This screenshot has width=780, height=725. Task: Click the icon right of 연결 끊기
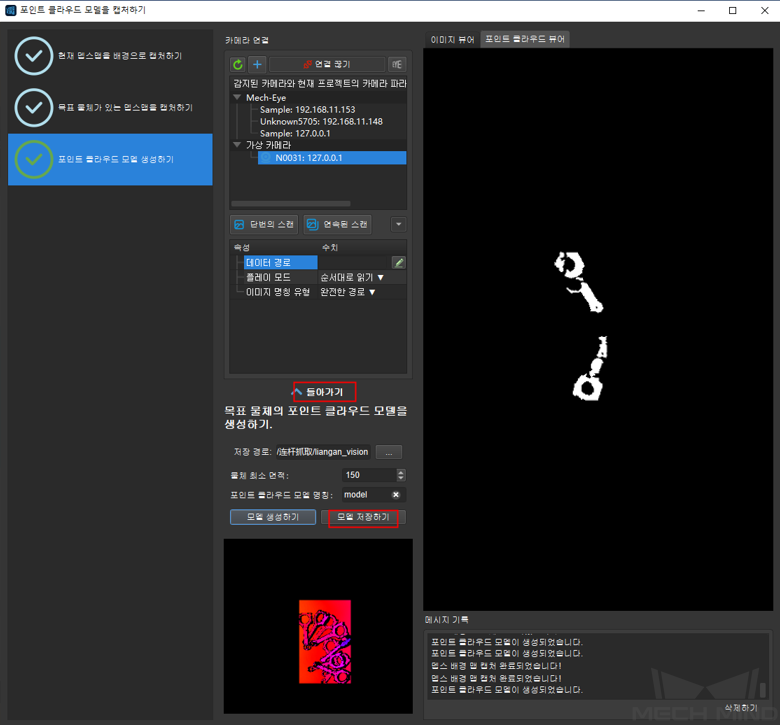(x=397, y=64)
